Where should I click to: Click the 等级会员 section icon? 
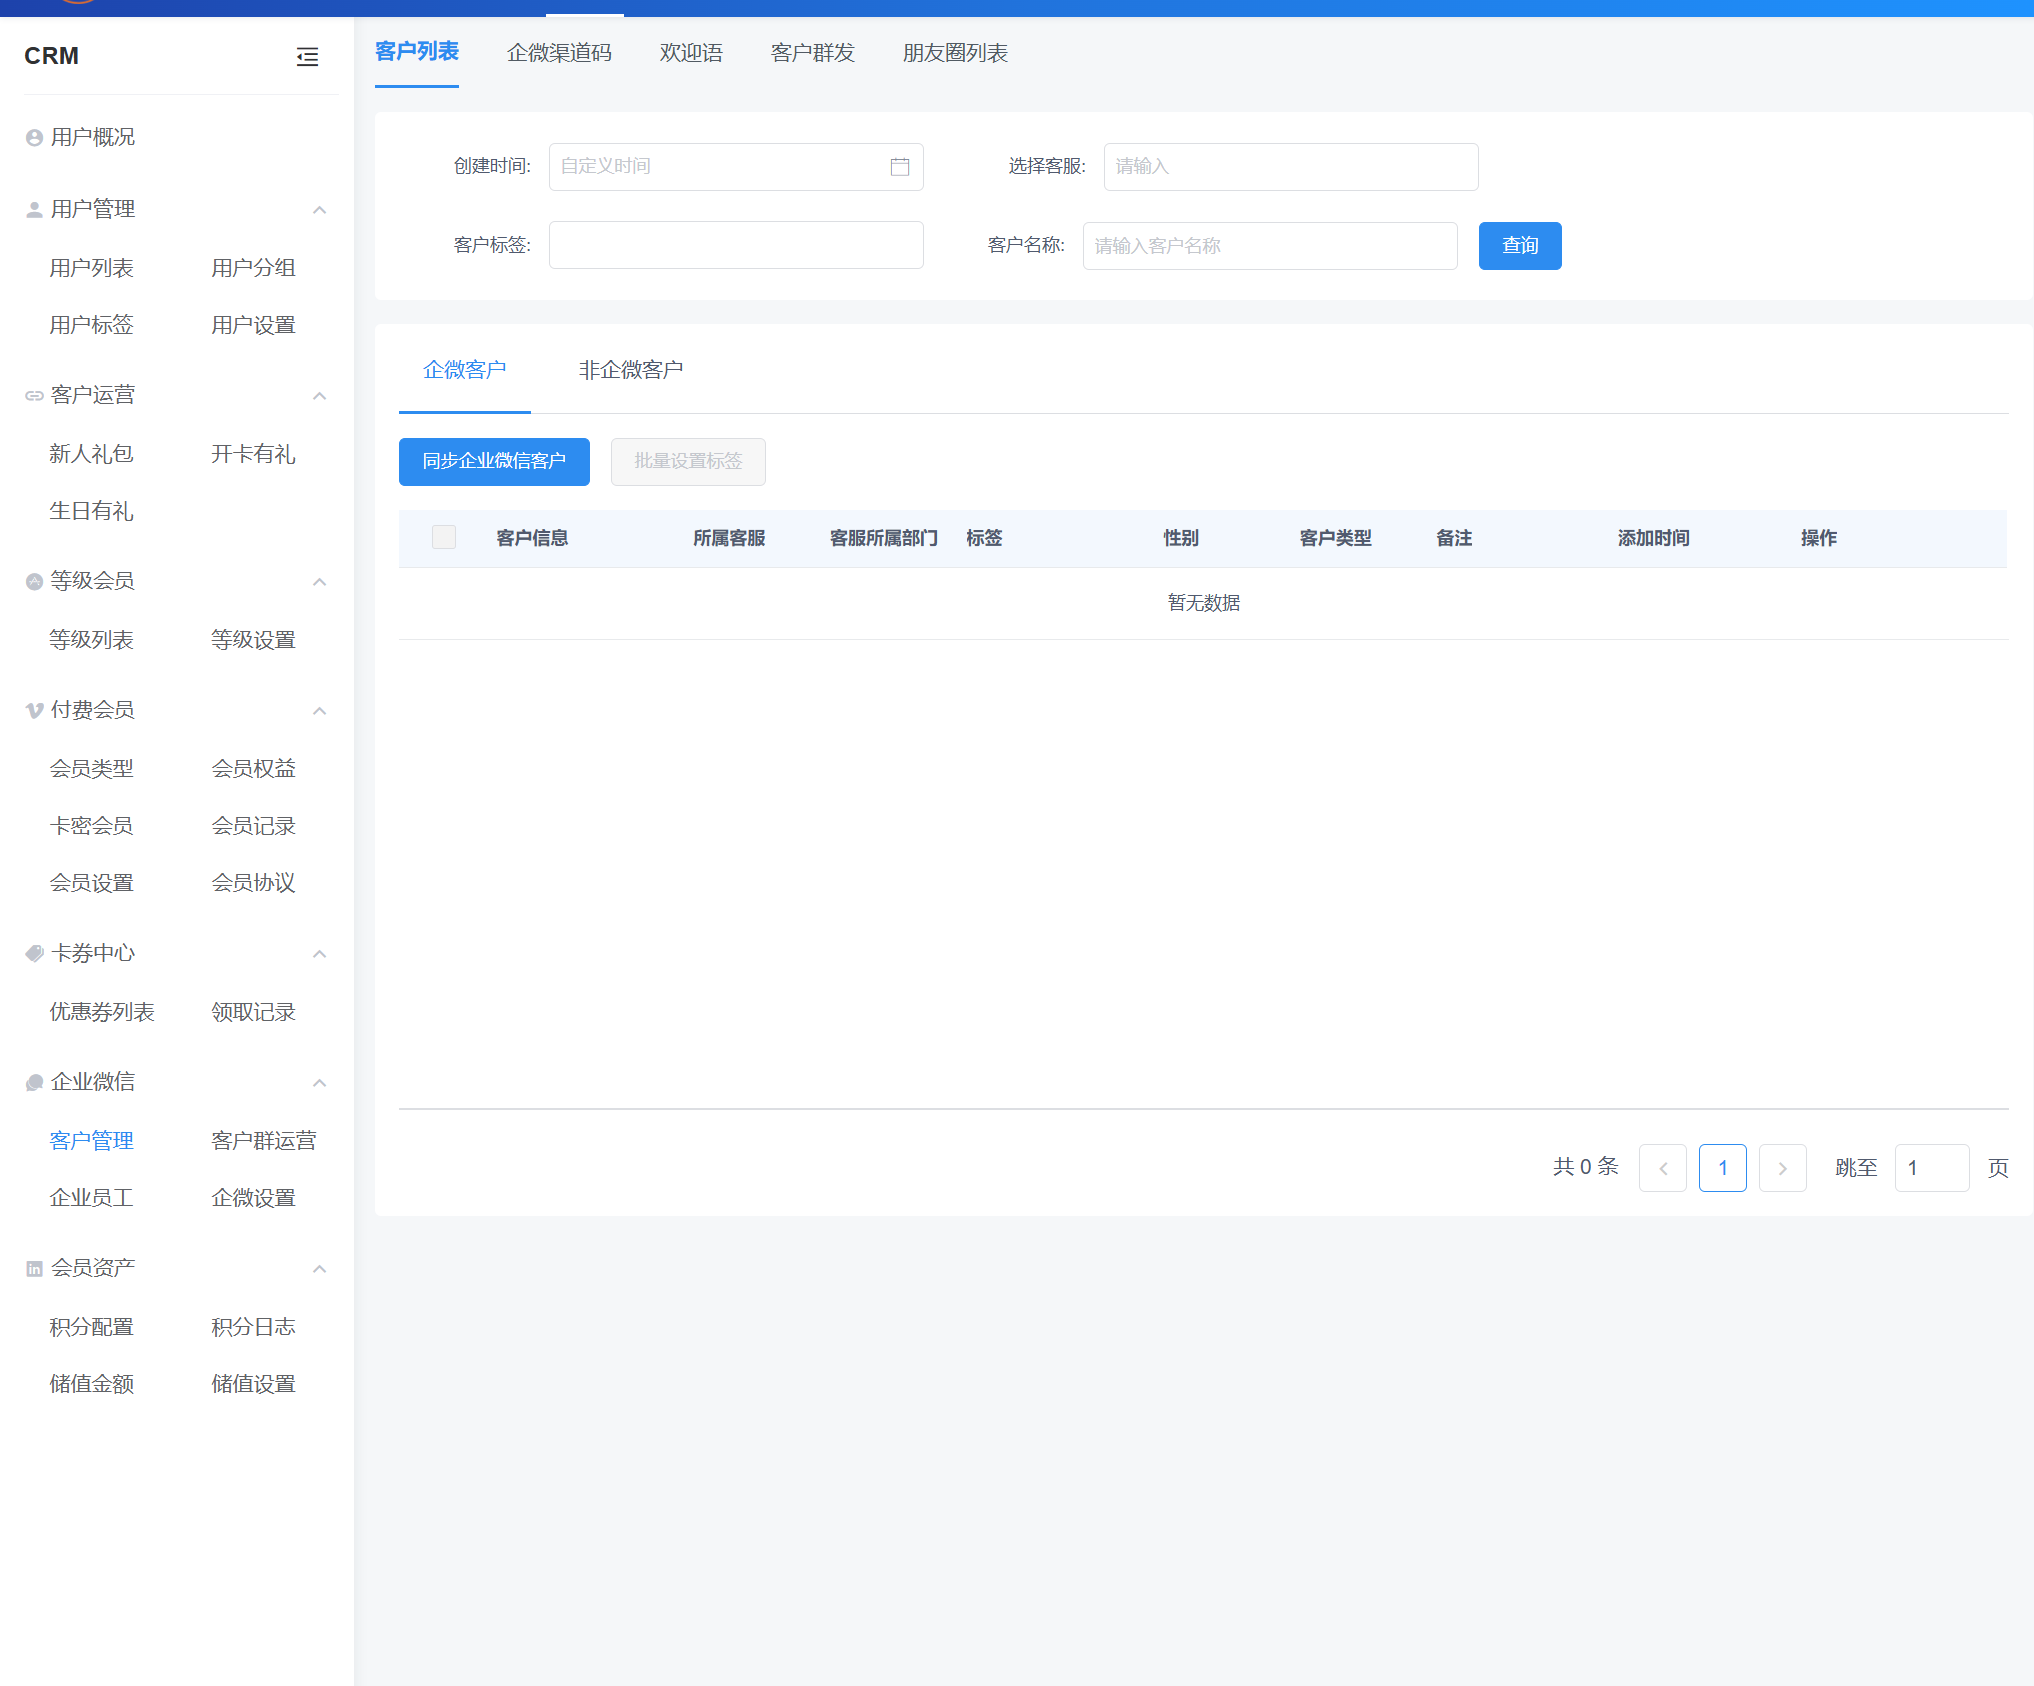tap(34, 582)
